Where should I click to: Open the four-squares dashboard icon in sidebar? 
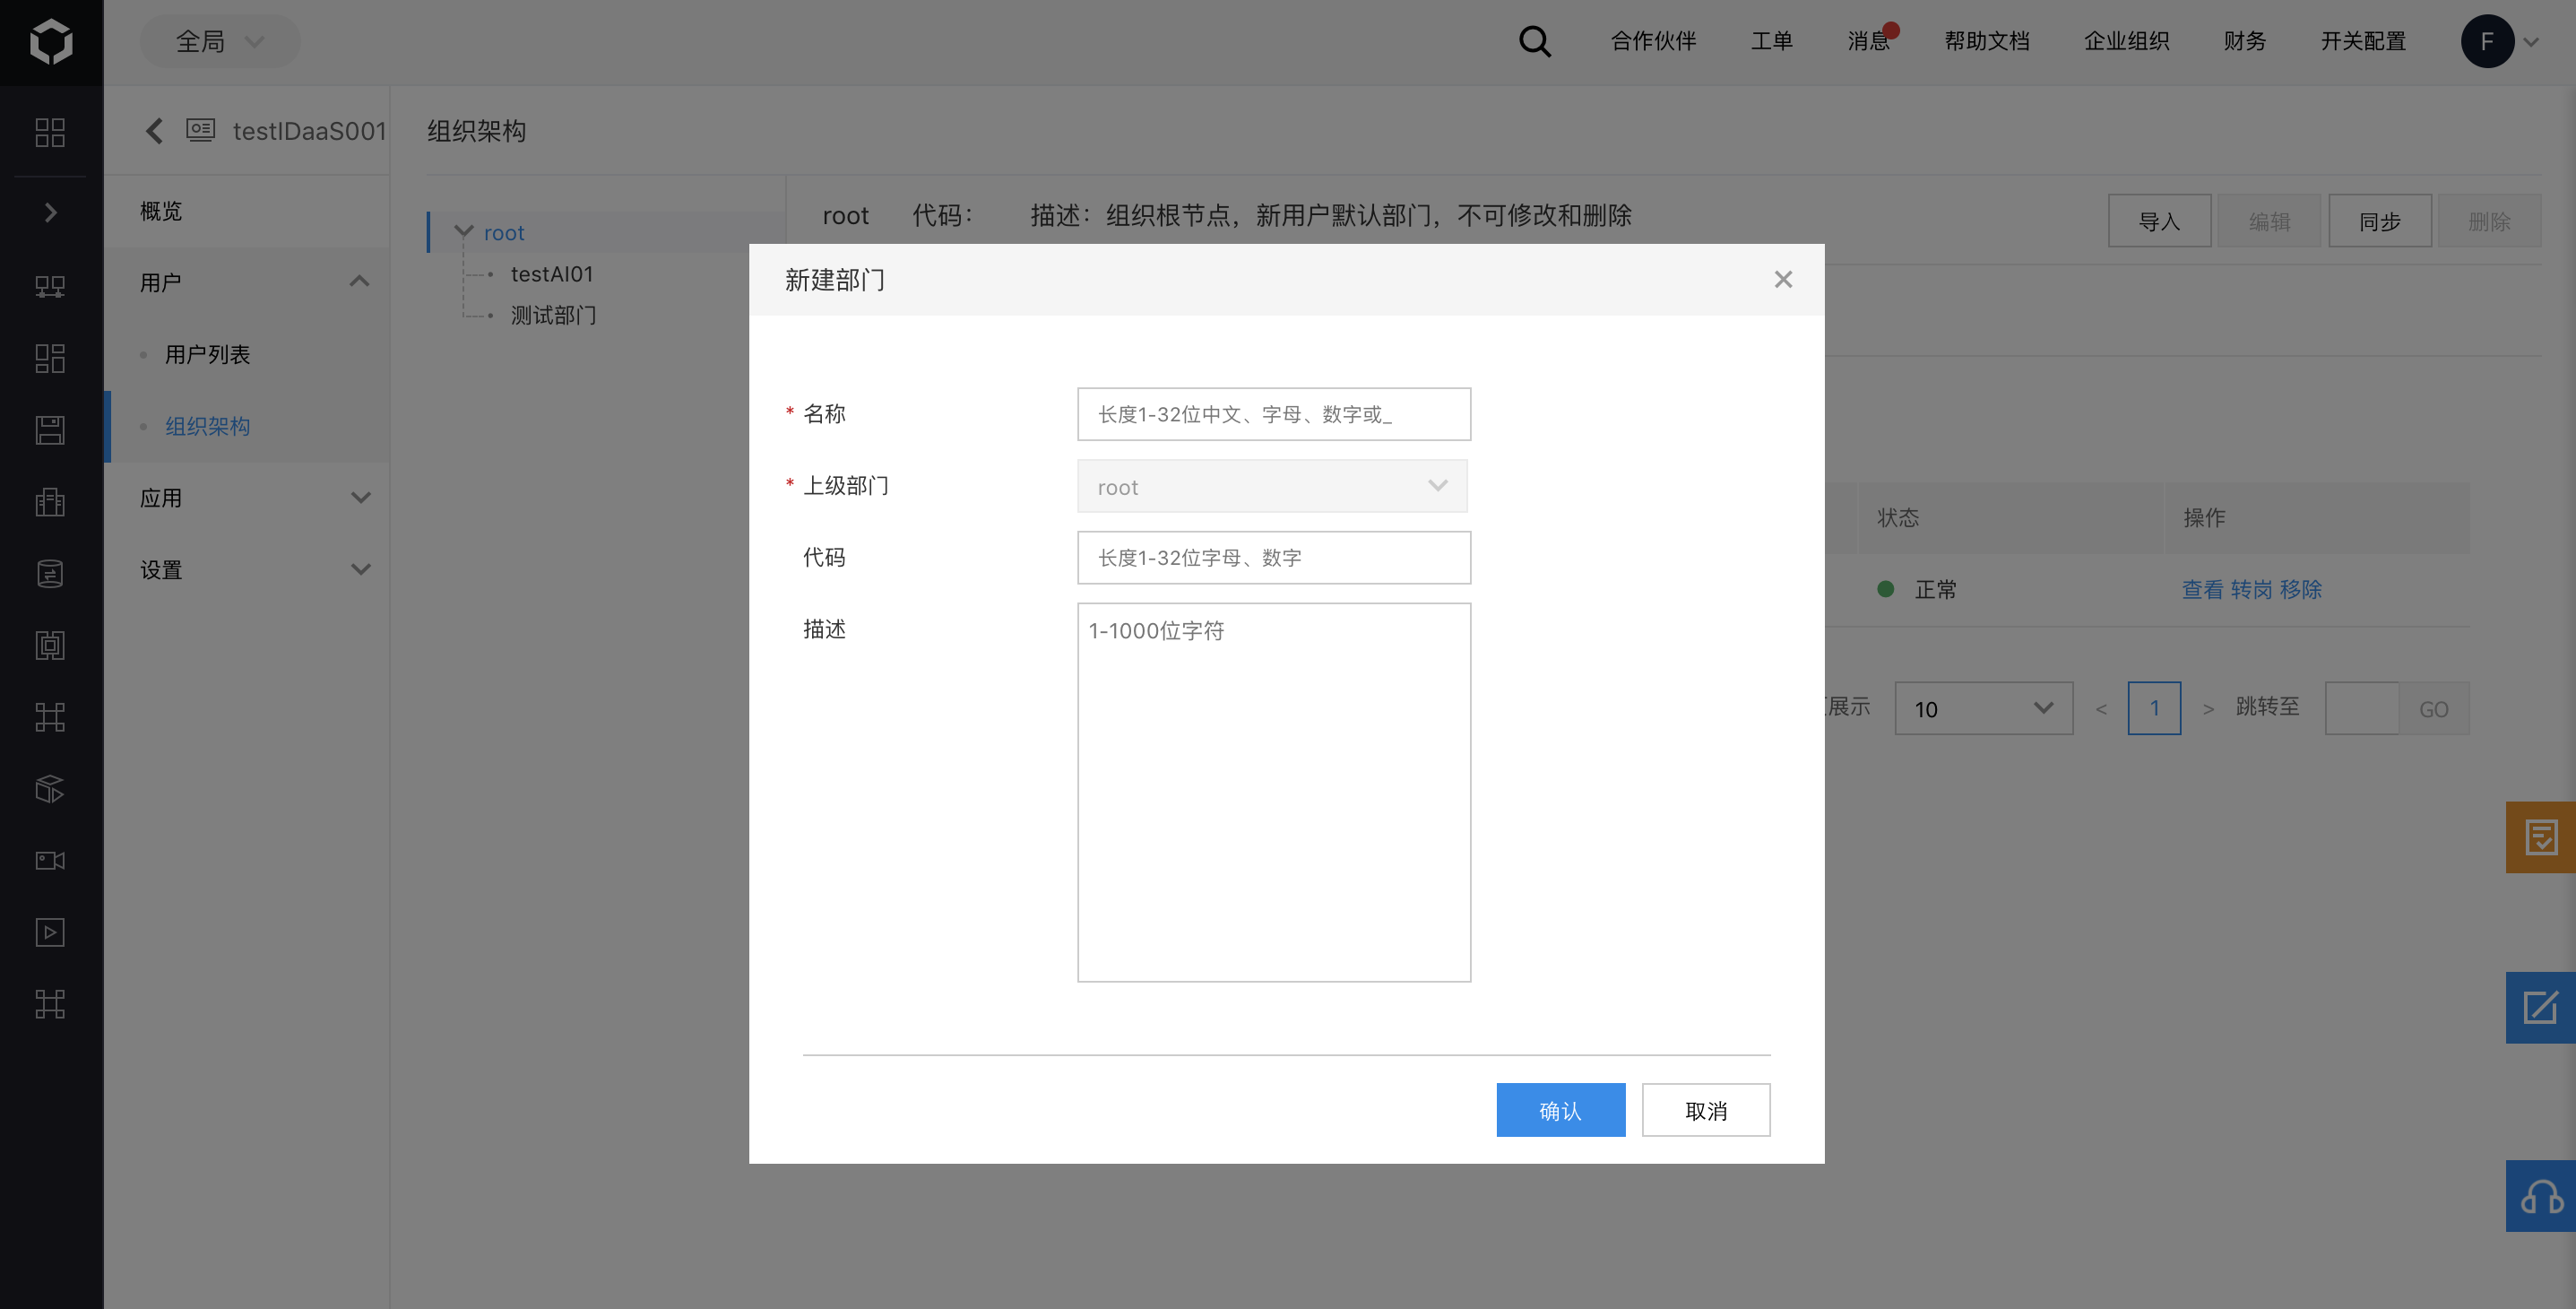(50, 133)
